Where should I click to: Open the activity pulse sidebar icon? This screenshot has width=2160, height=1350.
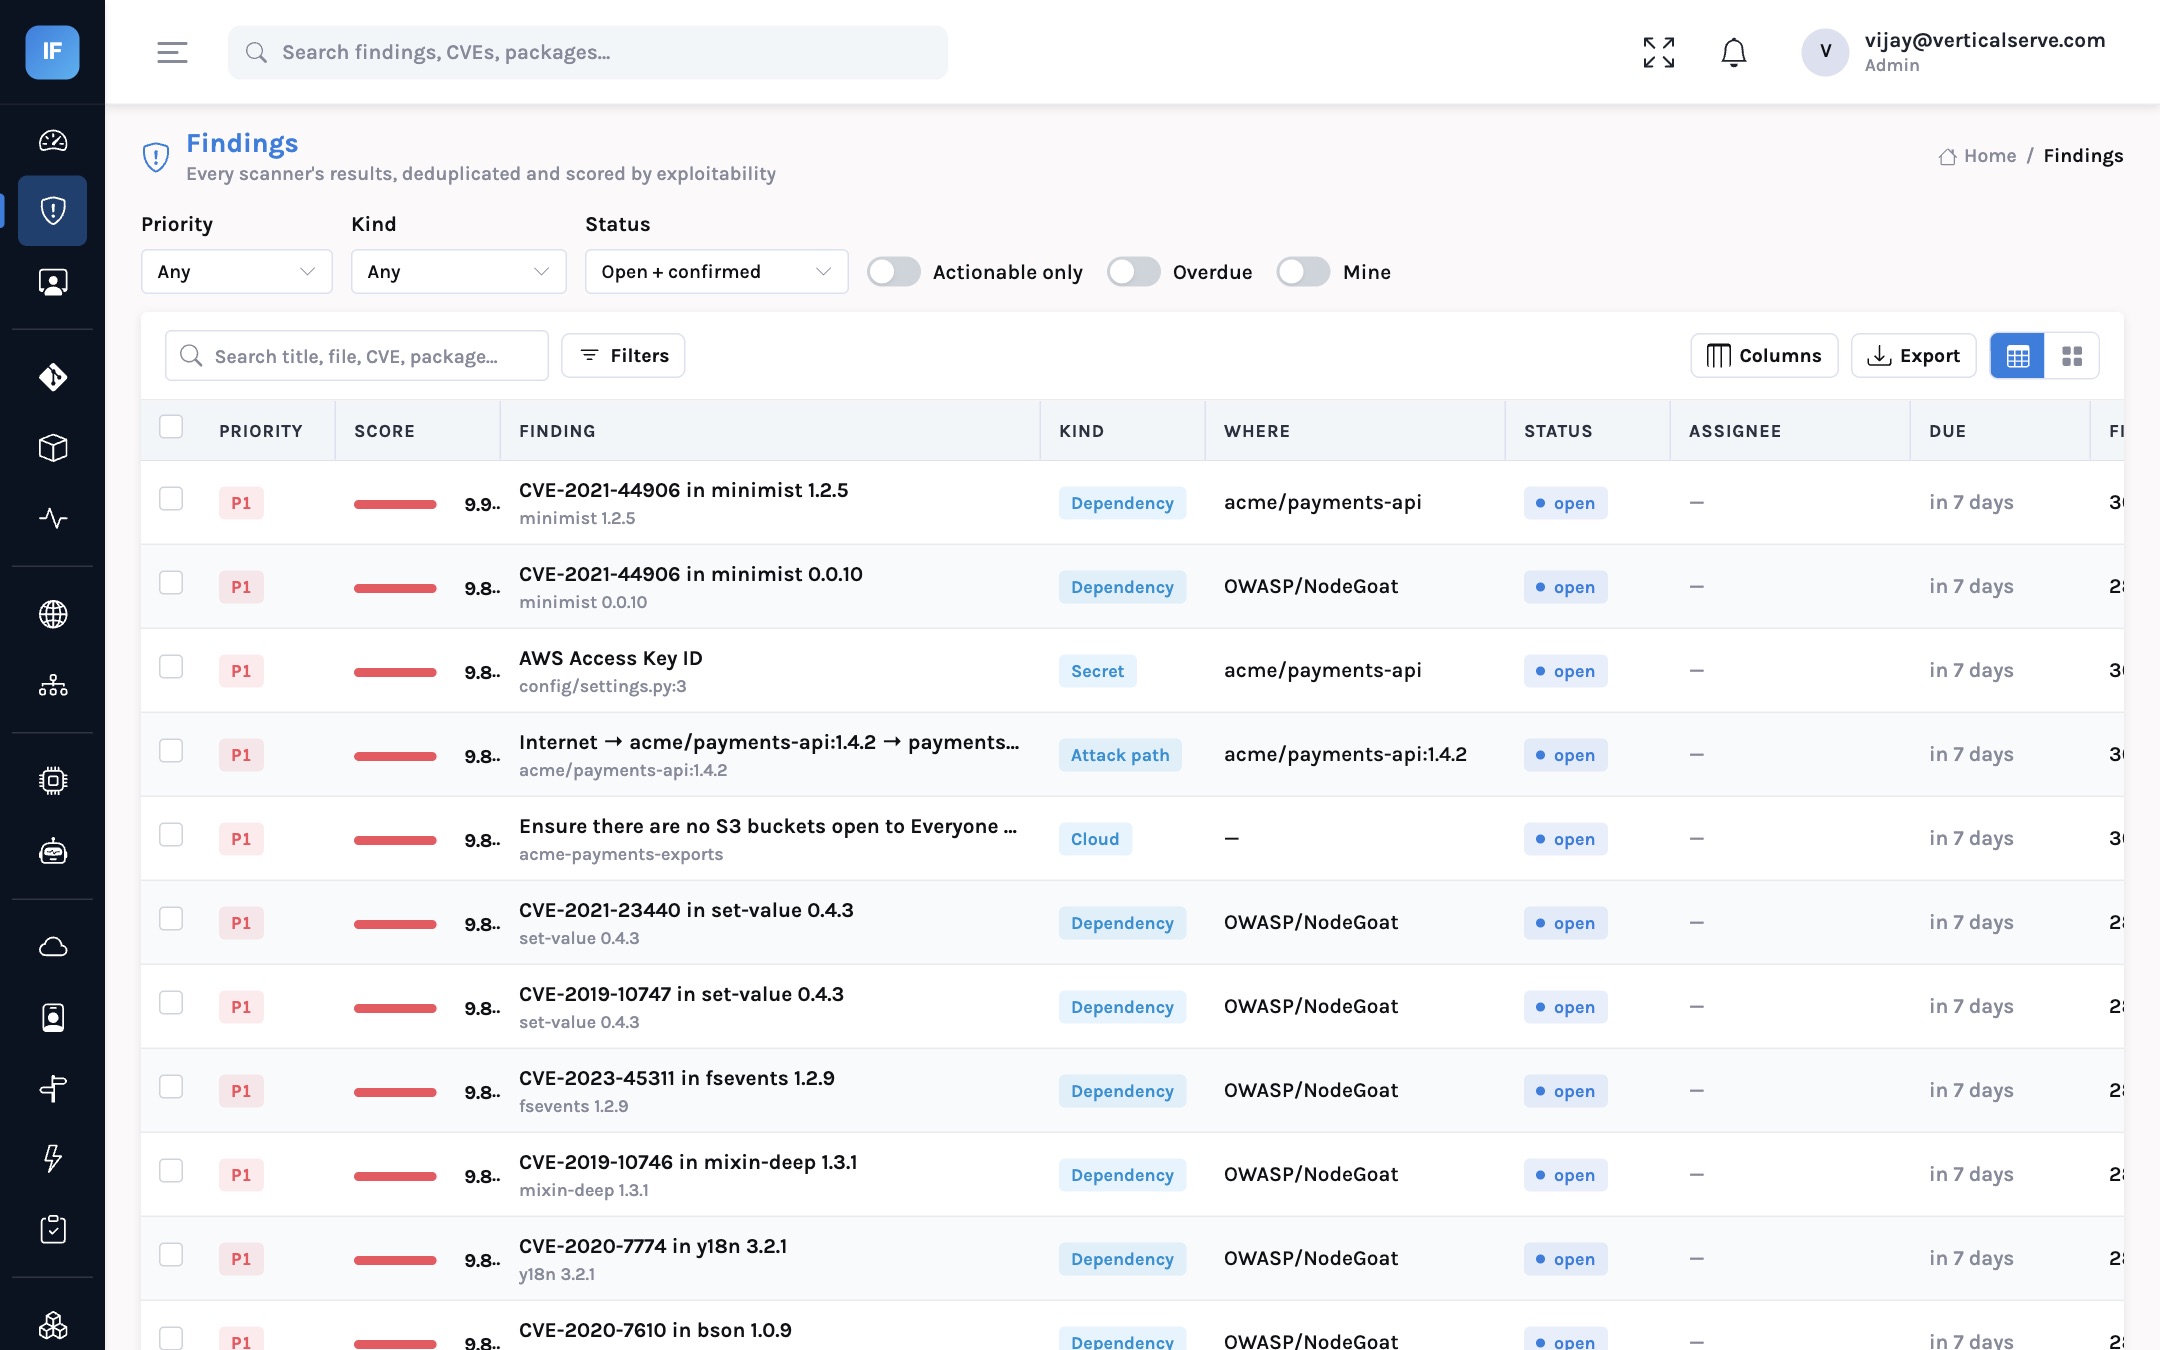53,518
